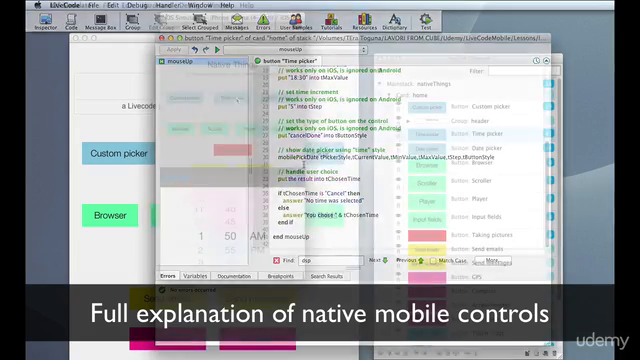Open the Errors toolbar icon

(263, 22)
